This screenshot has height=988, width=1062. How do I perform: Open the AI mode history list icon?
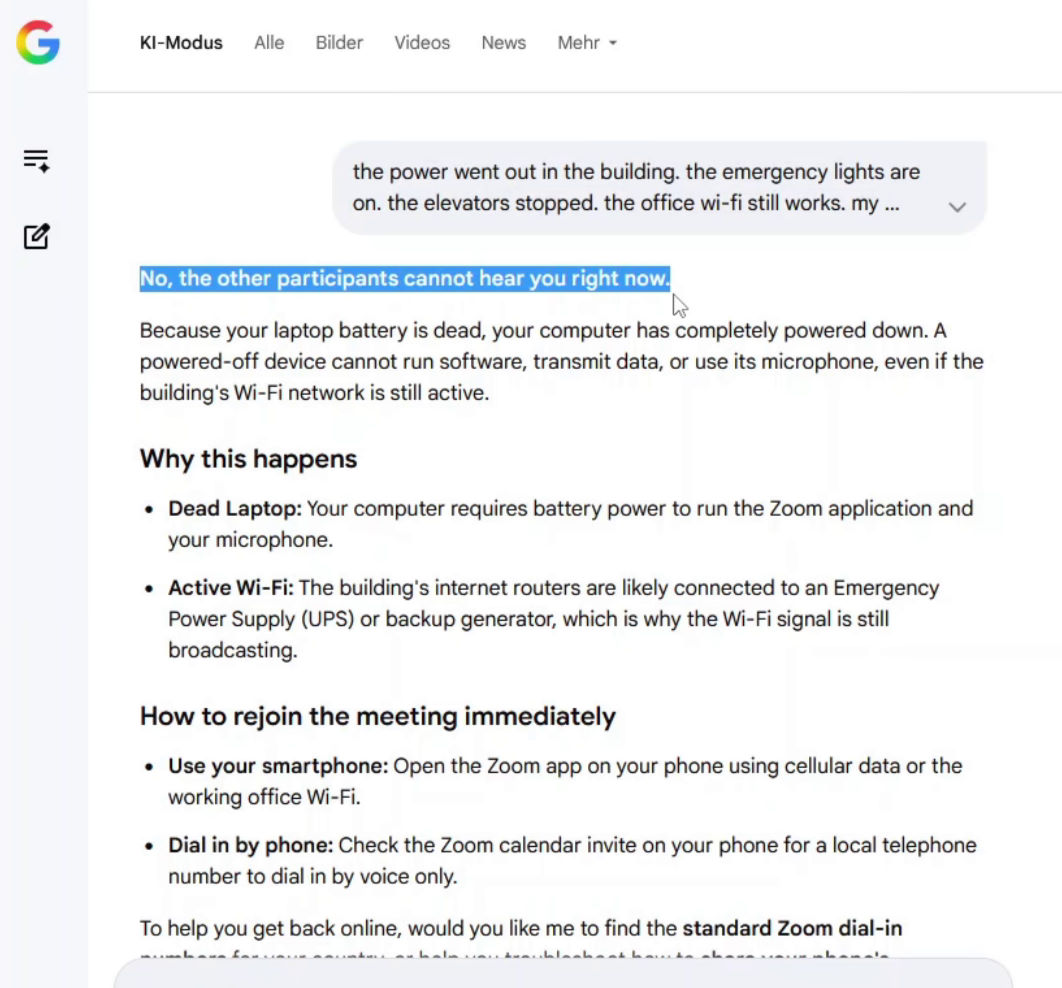click(x=36, y=160)
